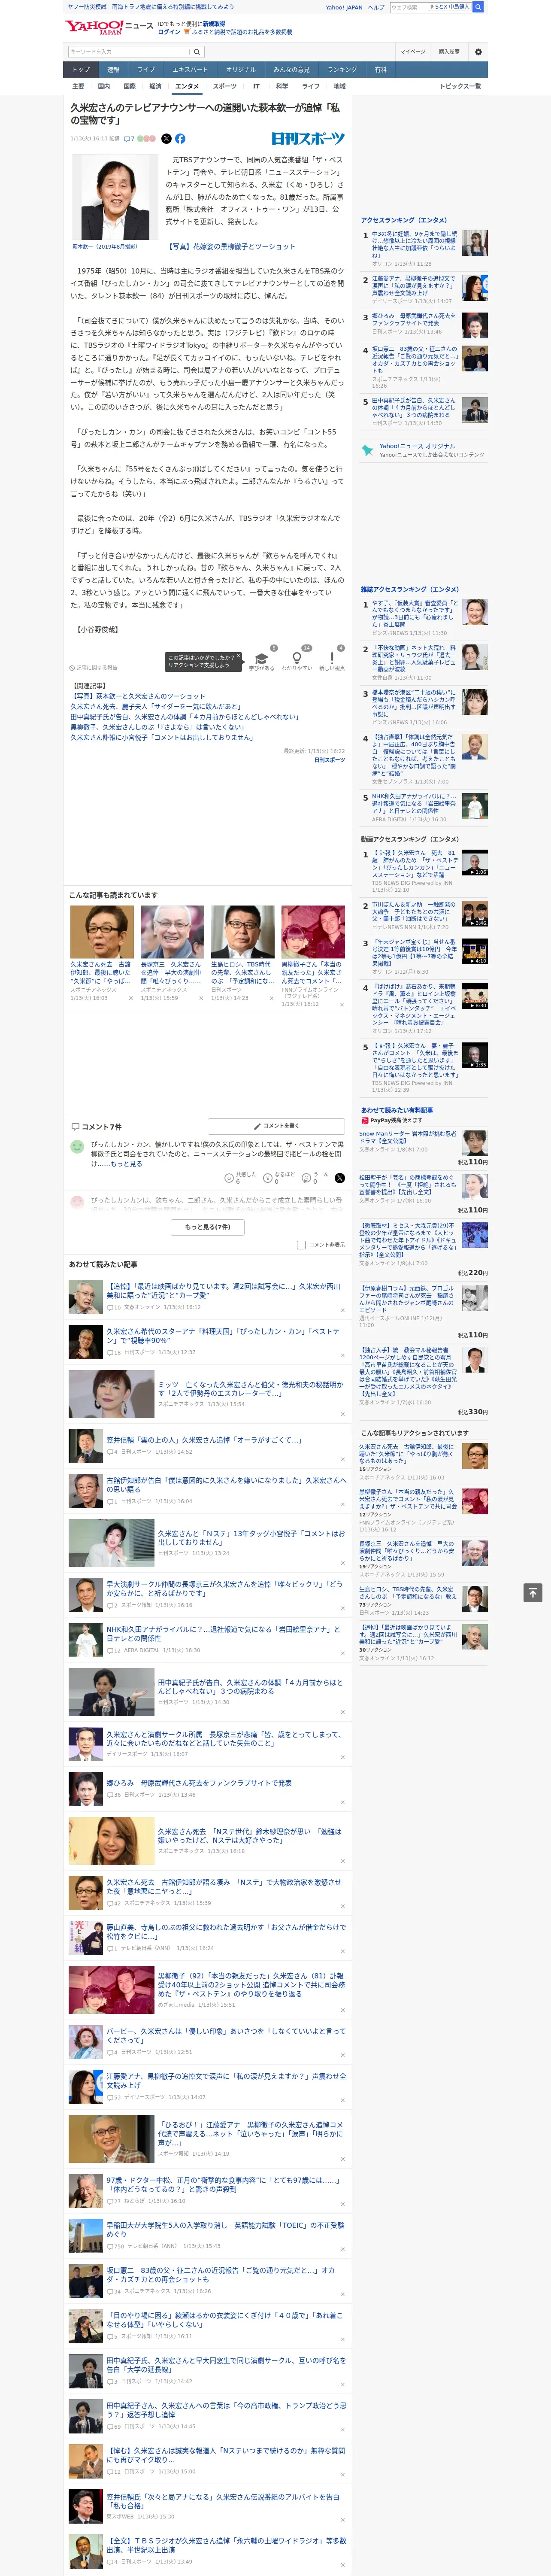Select 国内 category
Viewport: 551px width, 2576px height.
pyautogui.click(x=104, y=86)
